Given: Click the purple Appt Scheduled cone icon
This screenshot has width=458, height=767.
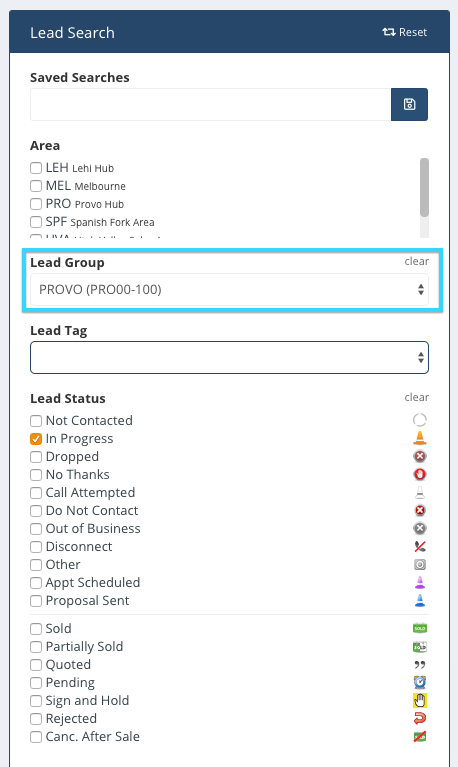Looking at the screenshot, I should (420, 582).
